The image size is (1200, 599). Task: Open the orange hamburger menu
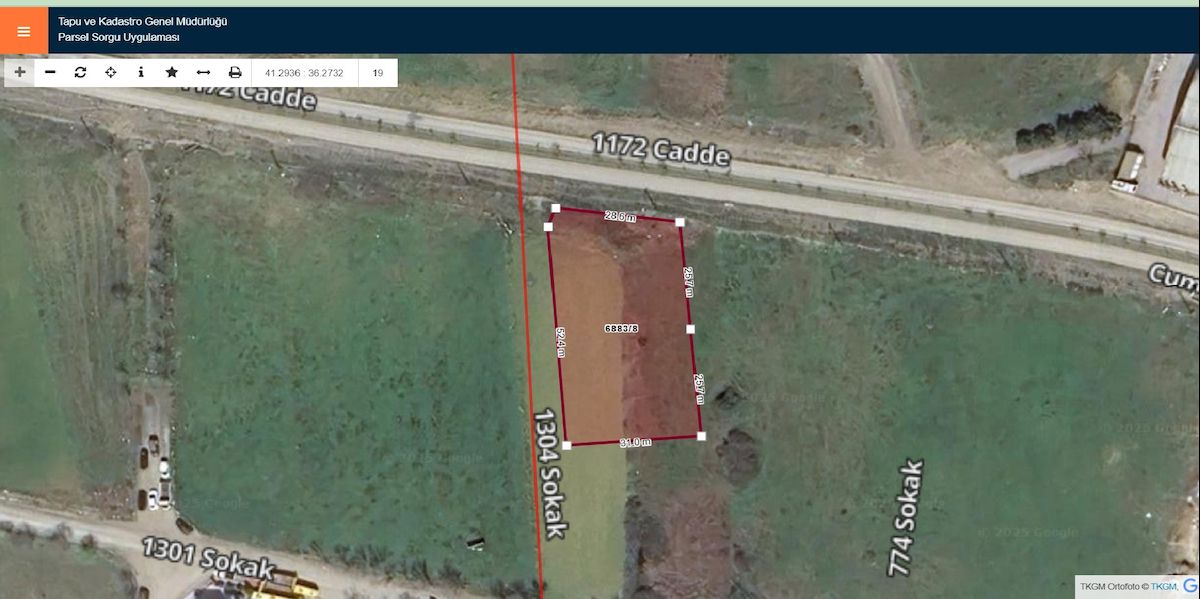[x=23, y=30]
